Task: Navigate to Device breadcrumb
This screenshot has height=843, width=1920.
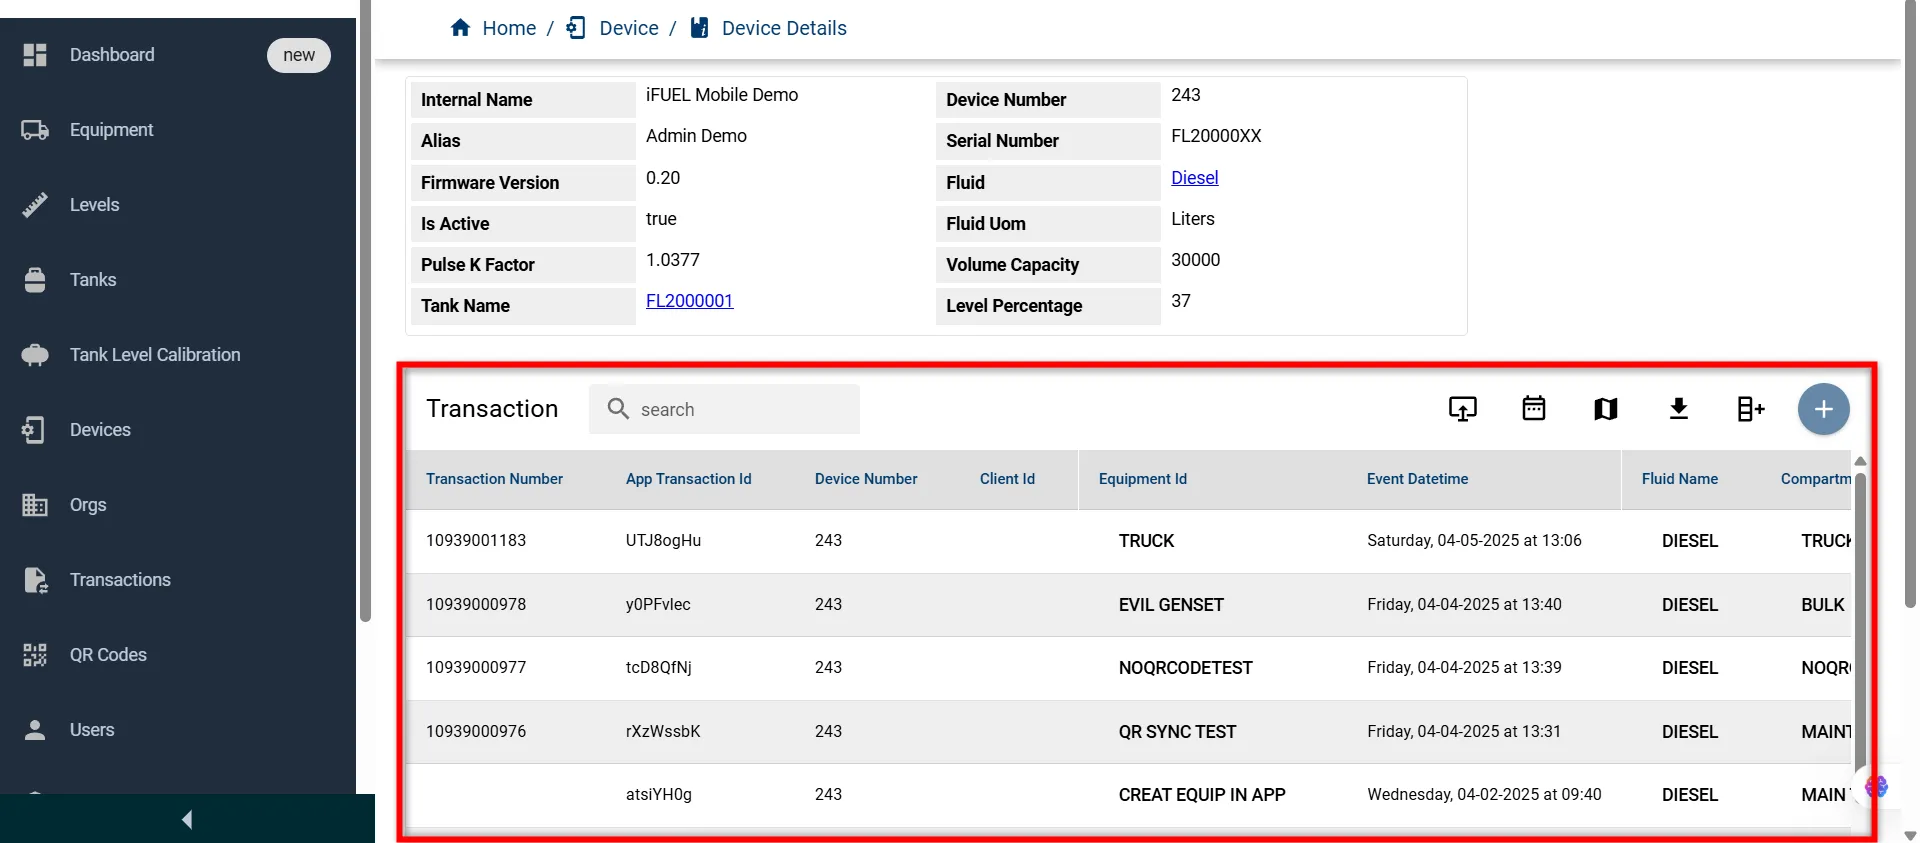Action: click(x=629, y=28)
